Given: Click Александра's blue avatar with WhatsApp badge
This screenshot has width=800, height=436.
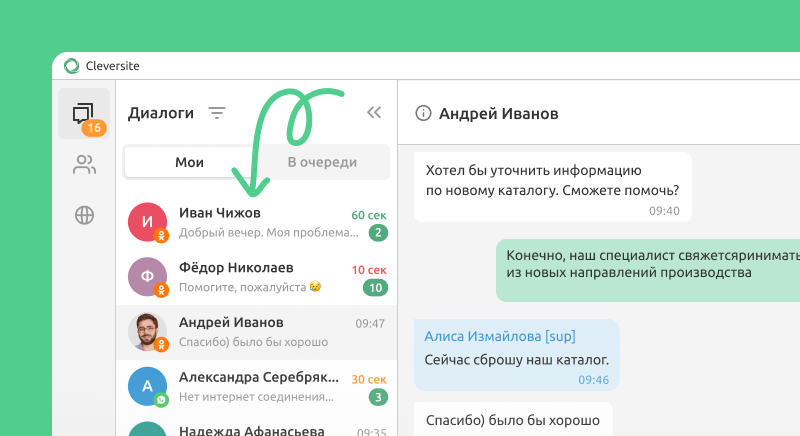Looking at the screenshot, I should [x=147, y=386].
